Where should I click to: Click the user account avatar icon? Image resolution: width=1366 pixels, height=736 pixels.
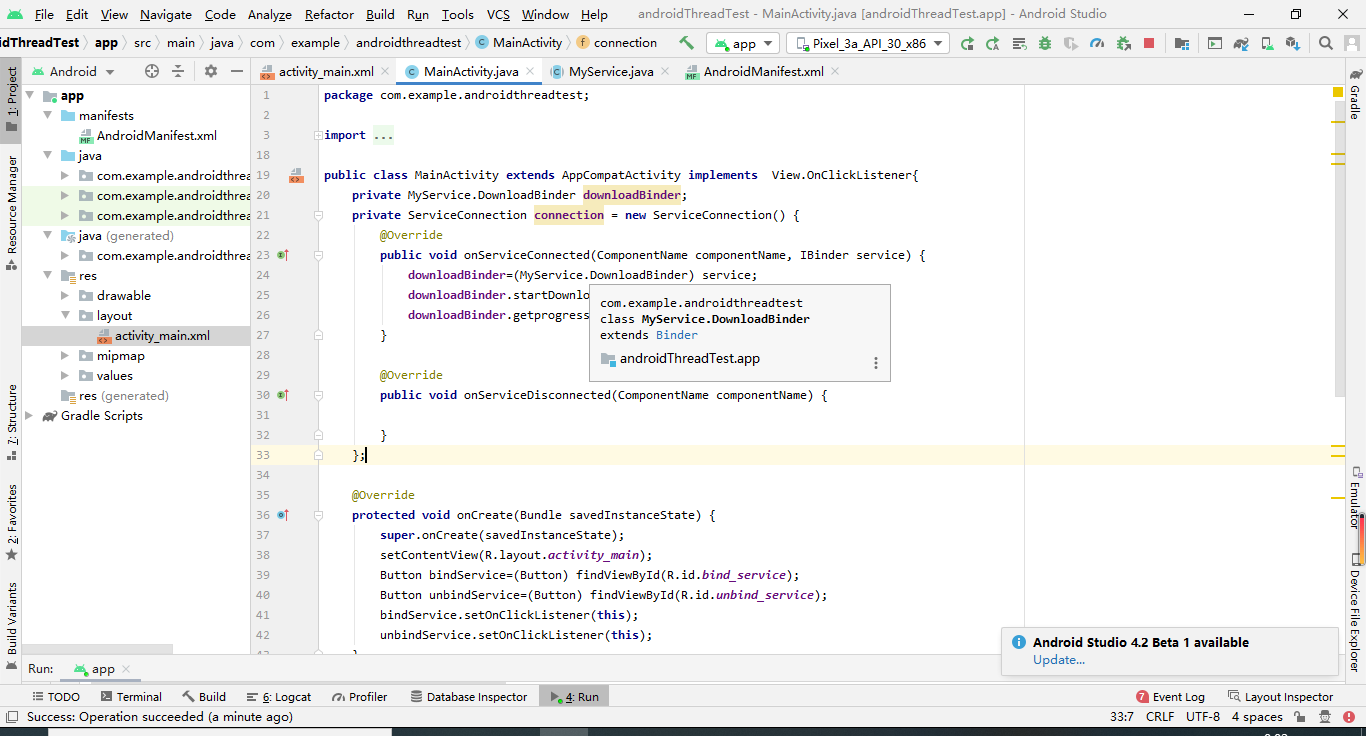click(1352, 43)
